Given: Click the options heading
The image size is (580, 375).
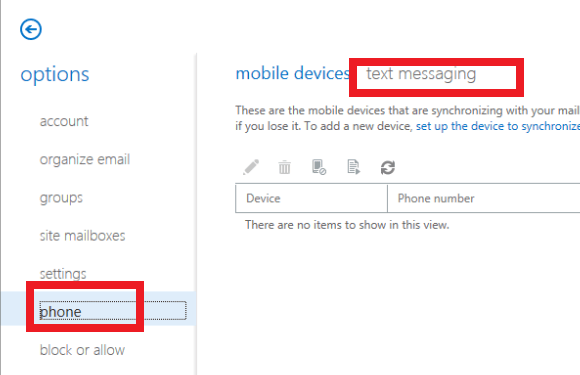Looking at the screenshot, I should [x=55, y=75].
